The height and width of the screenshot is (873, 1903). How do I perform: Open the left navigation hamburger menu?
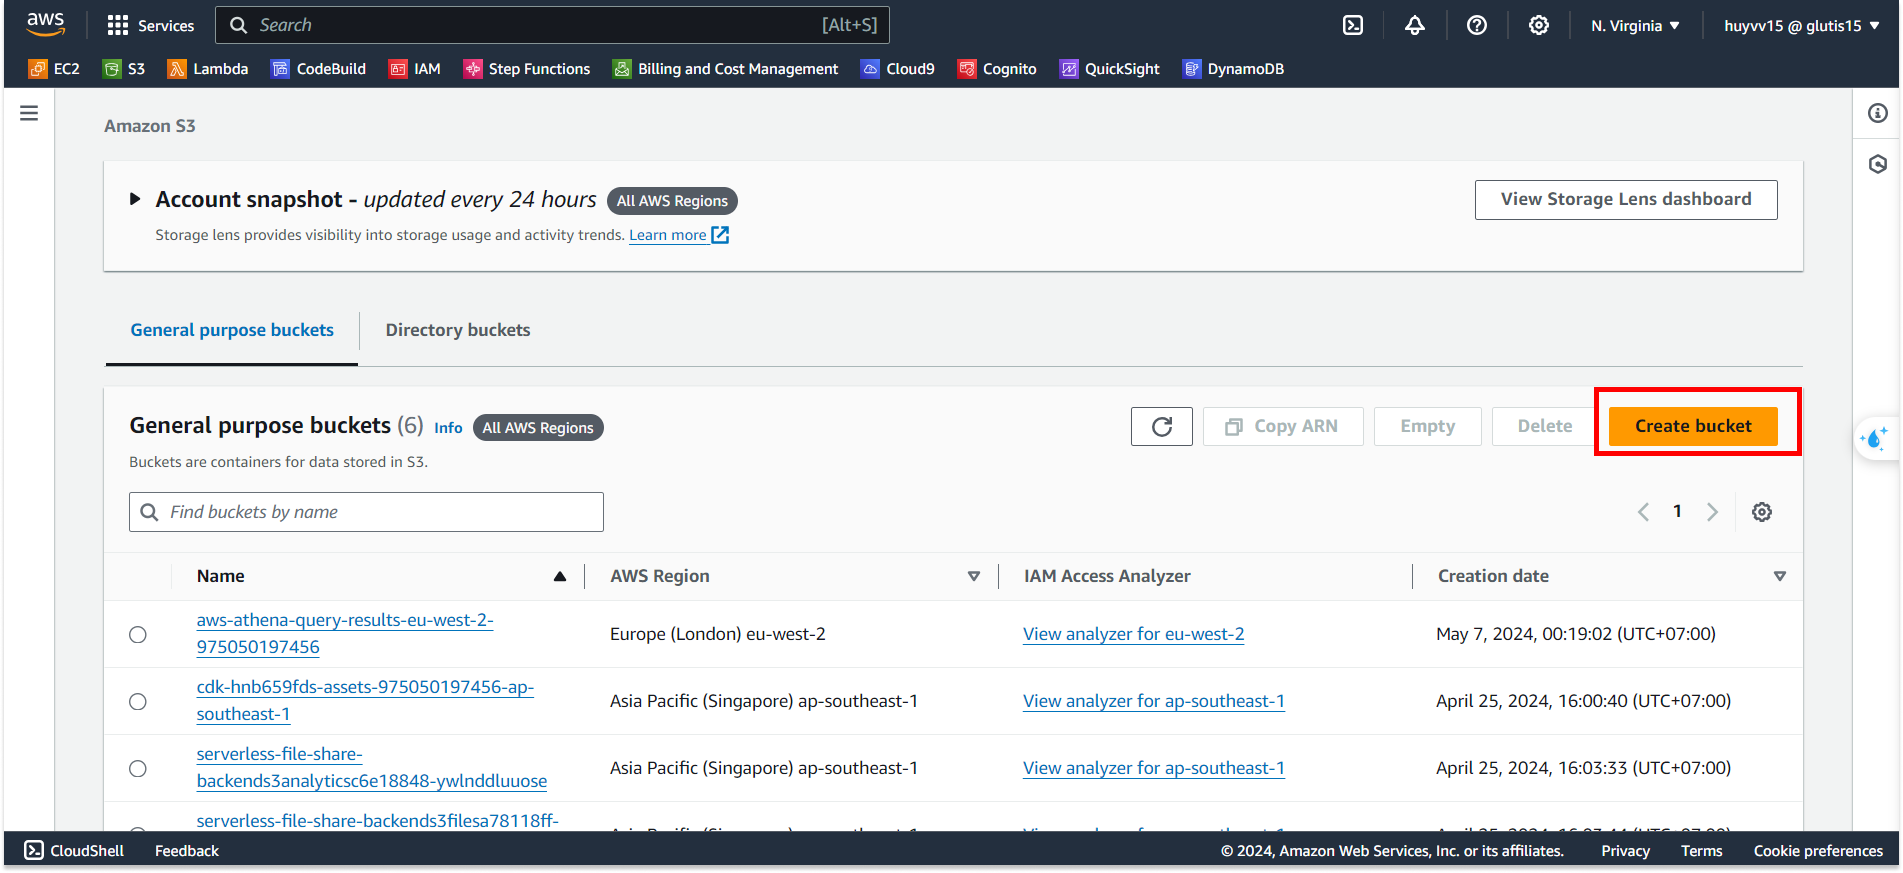tap(29, 114)
